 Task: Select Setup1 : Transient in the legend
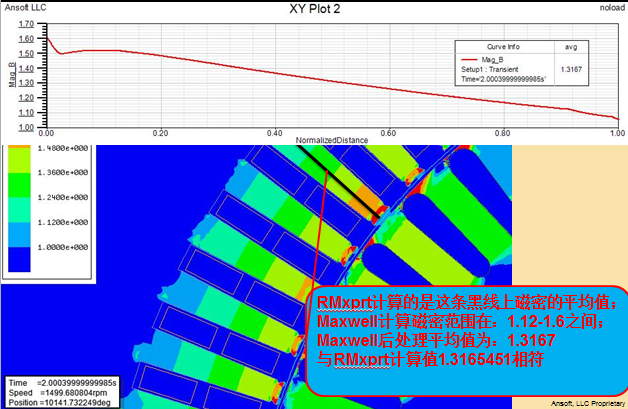pyautogui.click(x=489, y=69)
